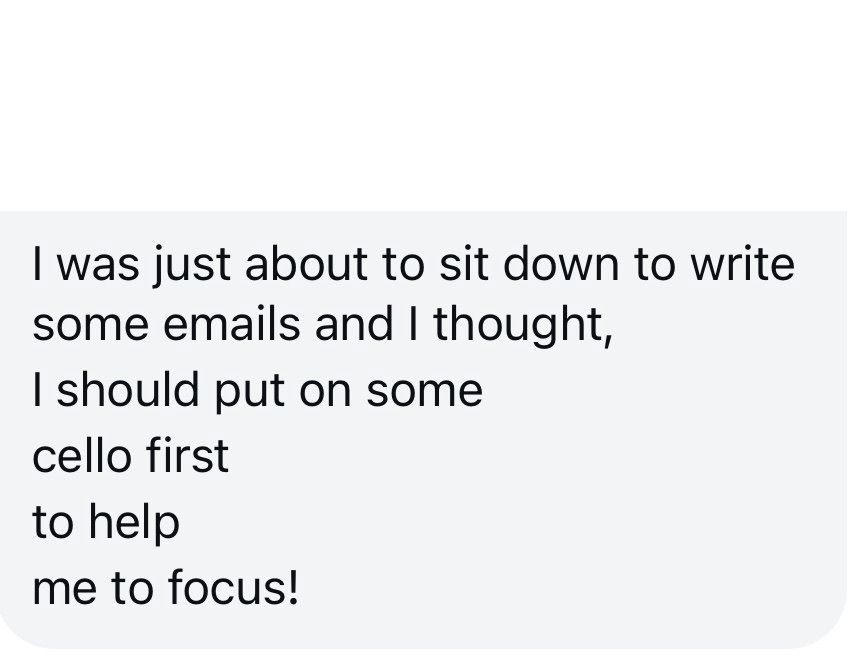This screenshot has height=658, width=854.
Task: Click the word "on" in third line
Action: click(325, 393)
